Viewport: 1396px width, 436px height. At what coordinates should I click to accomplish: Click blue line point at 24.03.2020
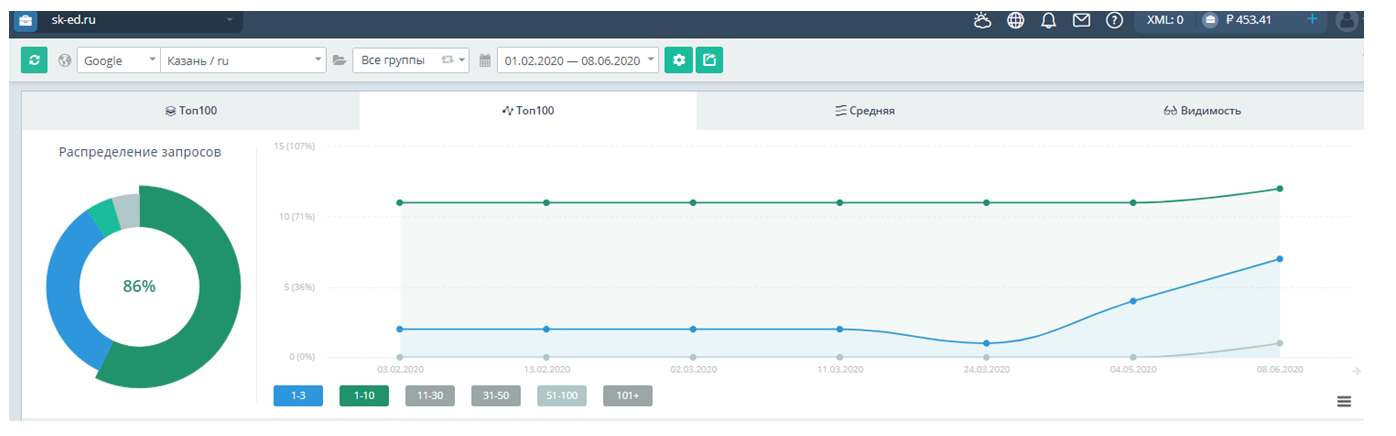tap(986, 343)
